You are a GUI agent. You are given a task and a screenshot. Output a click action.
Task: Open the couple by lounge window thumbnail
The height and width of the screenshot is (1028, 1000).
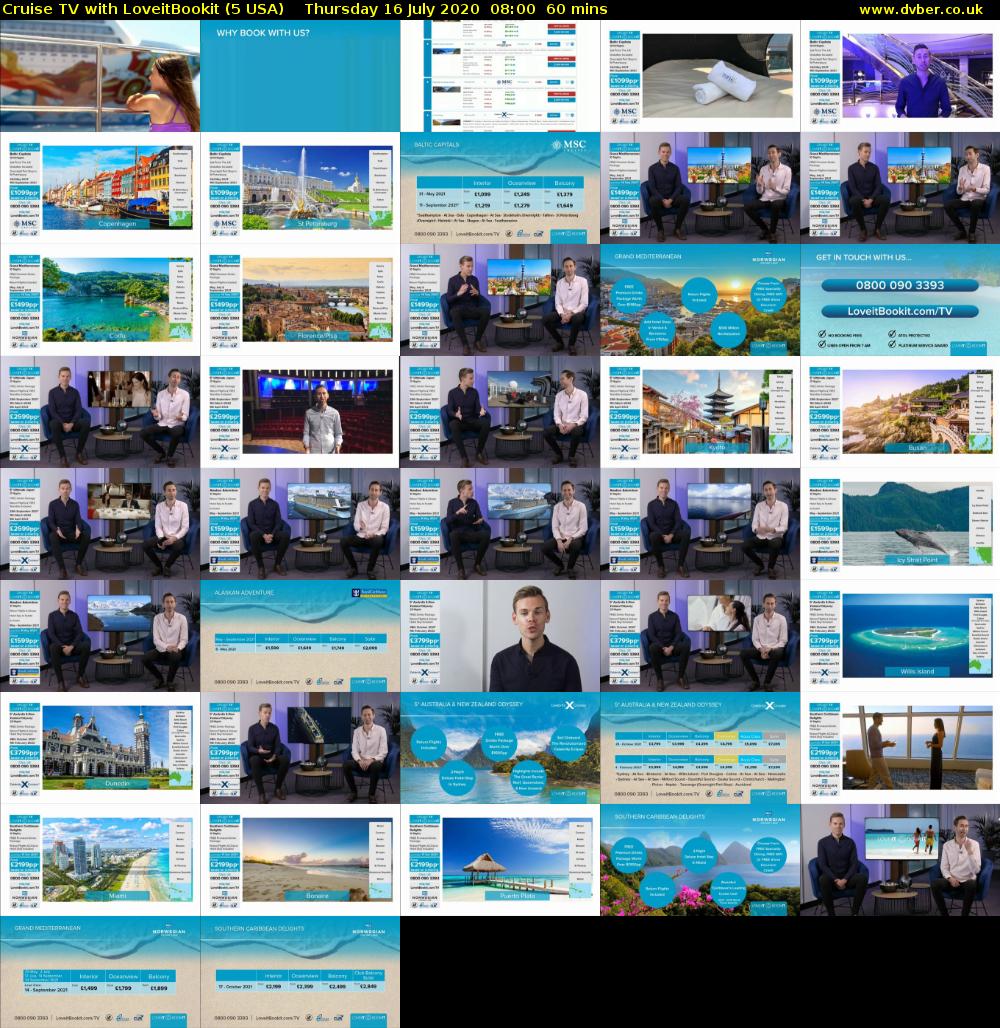(900, 748)
